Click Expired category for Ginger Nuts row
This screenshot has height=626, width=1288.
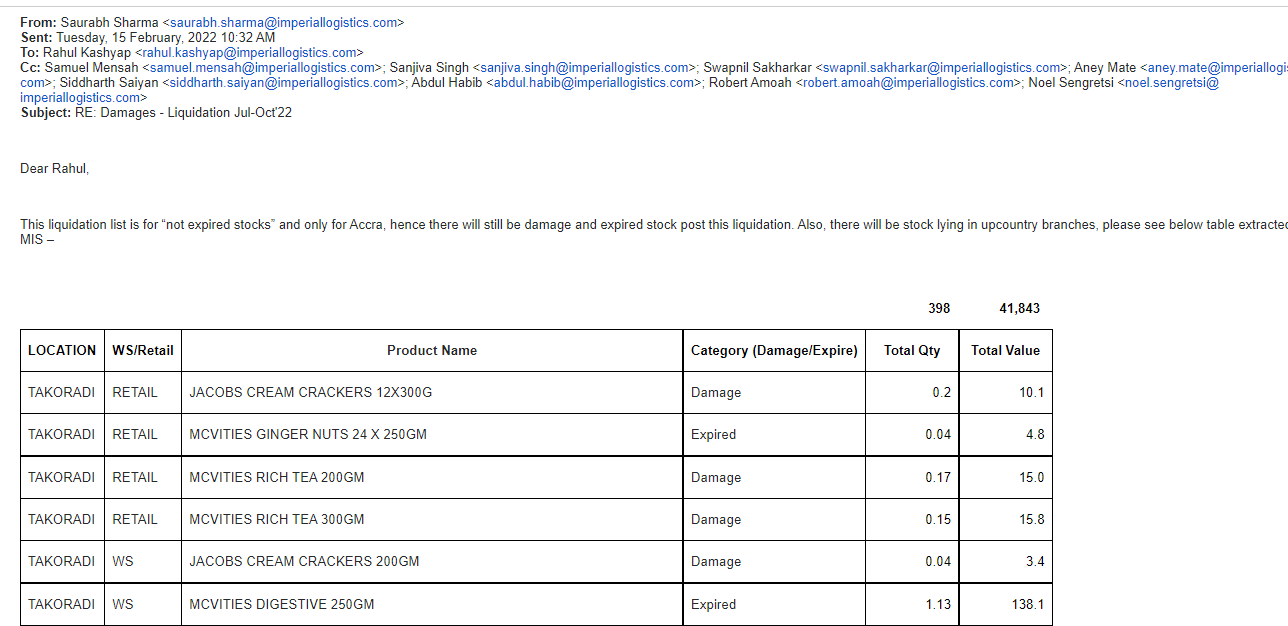pyautogui.click(x=774, y=435)
